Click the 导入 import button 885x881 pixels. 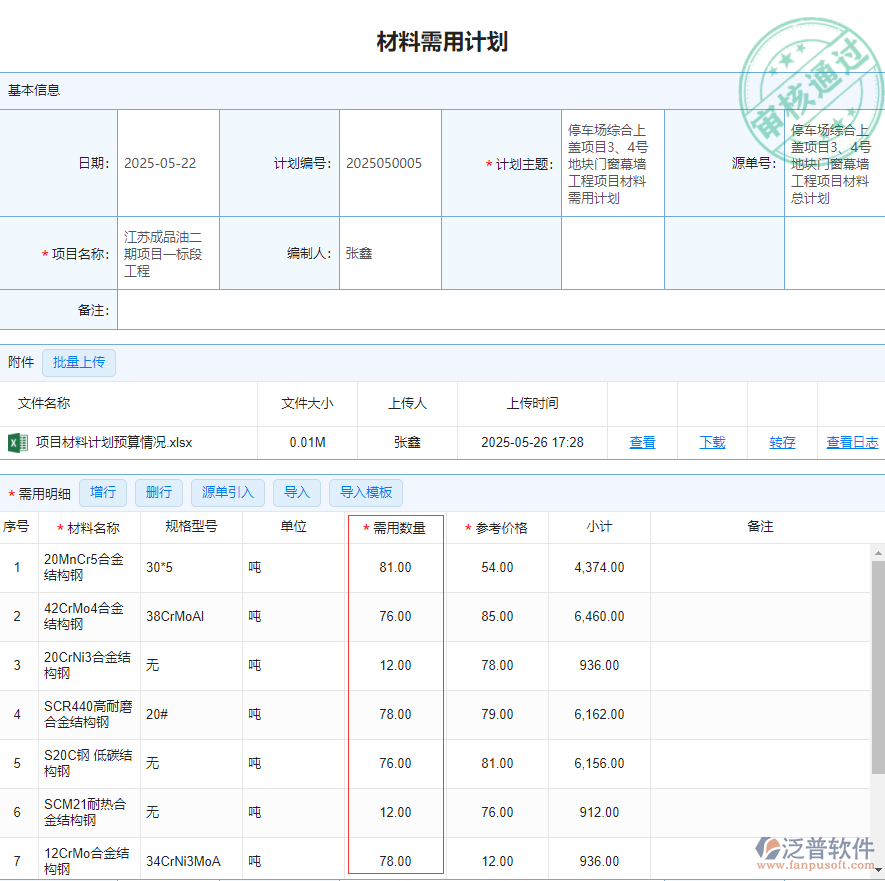(297, 492)
